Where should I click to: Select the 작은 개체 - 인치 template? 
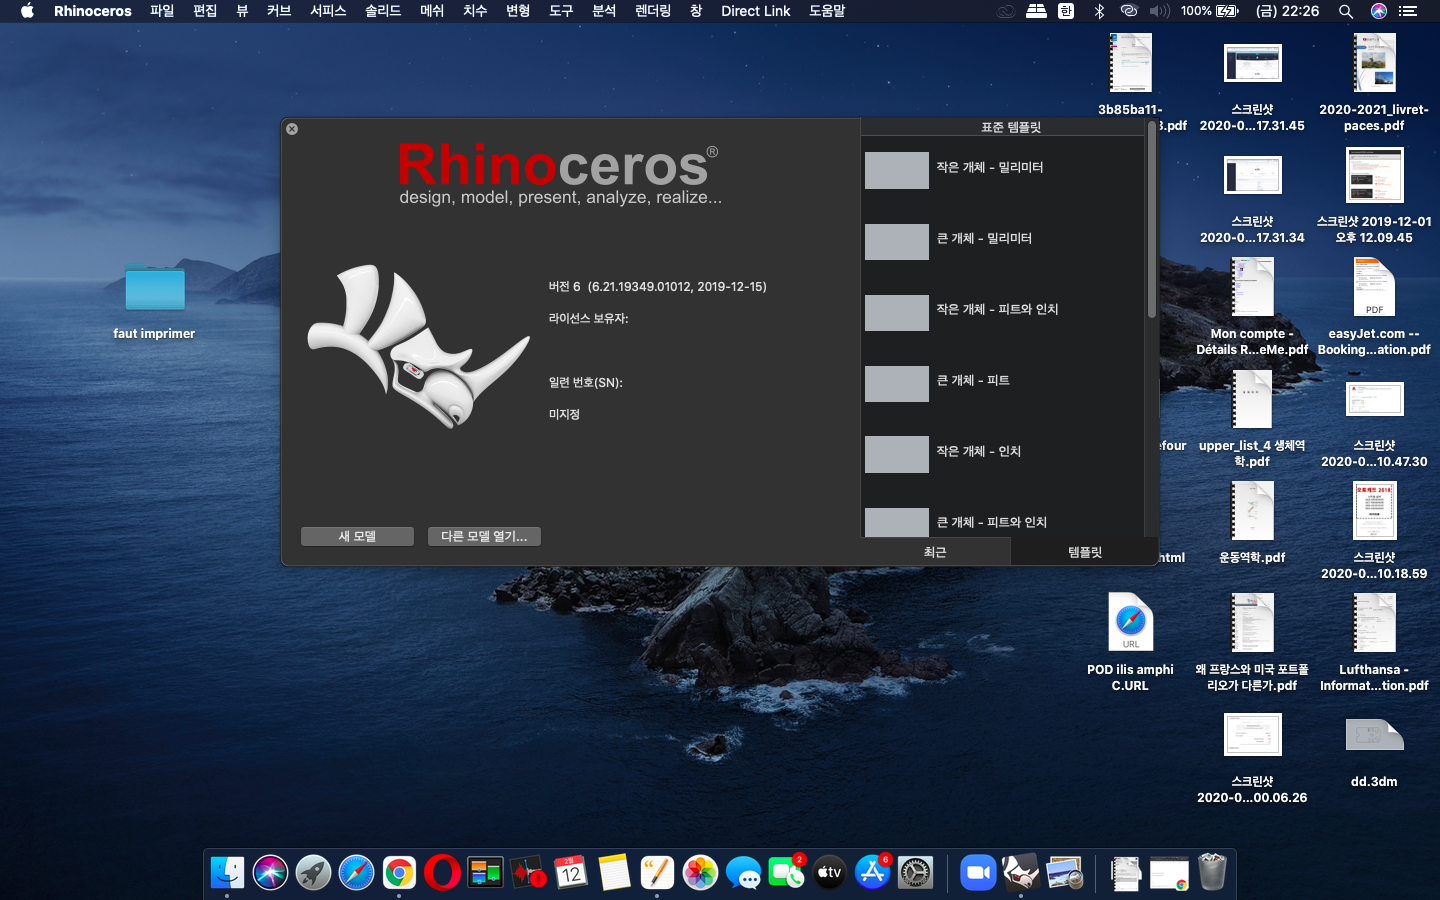(1003, 454)
